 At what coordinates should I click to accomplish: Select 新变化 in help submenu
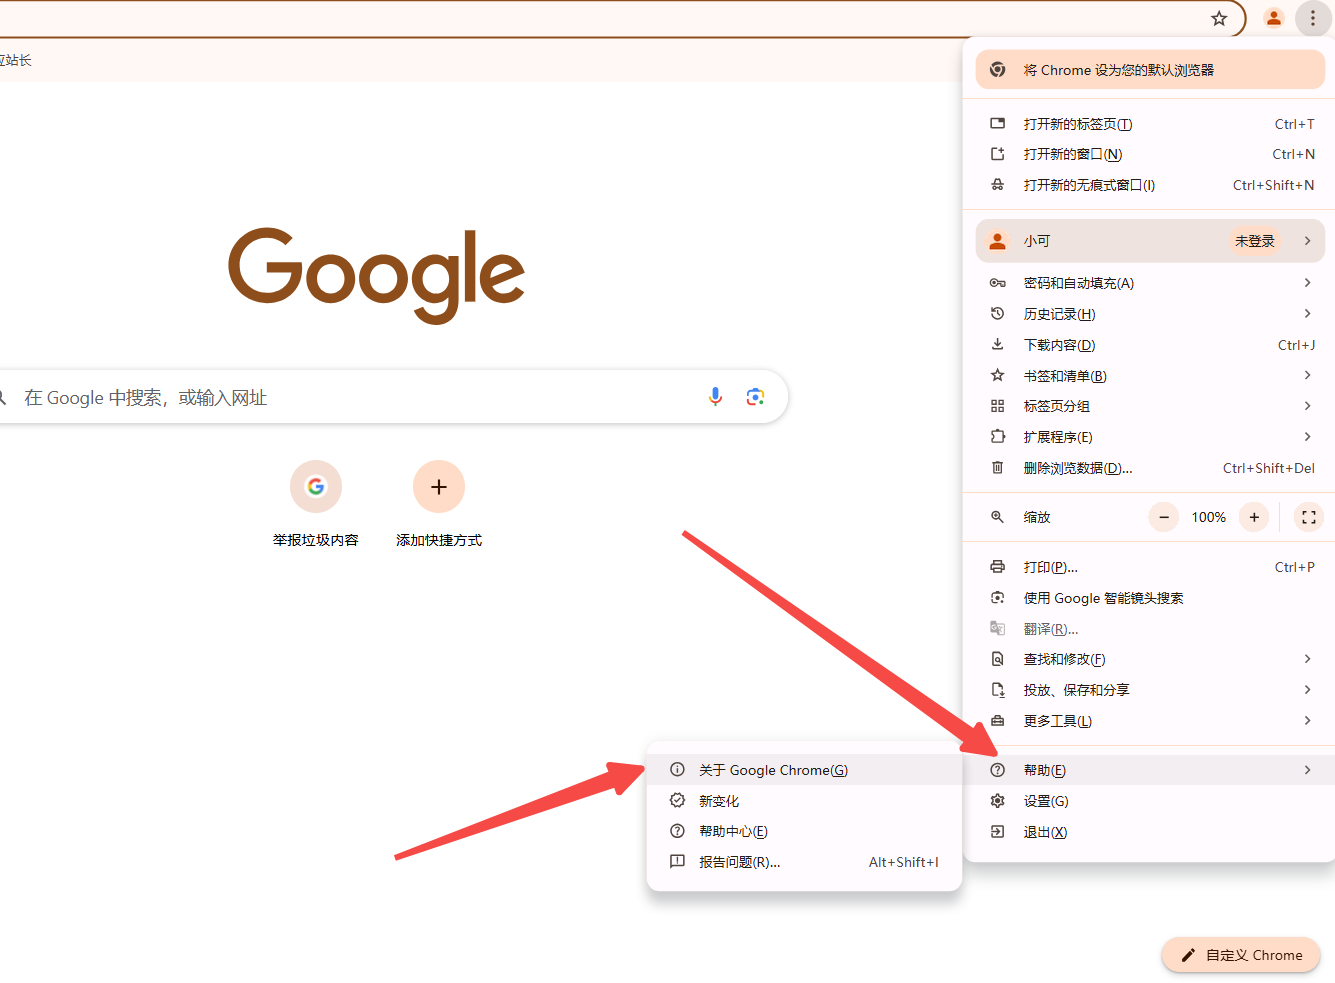point(804,801)
